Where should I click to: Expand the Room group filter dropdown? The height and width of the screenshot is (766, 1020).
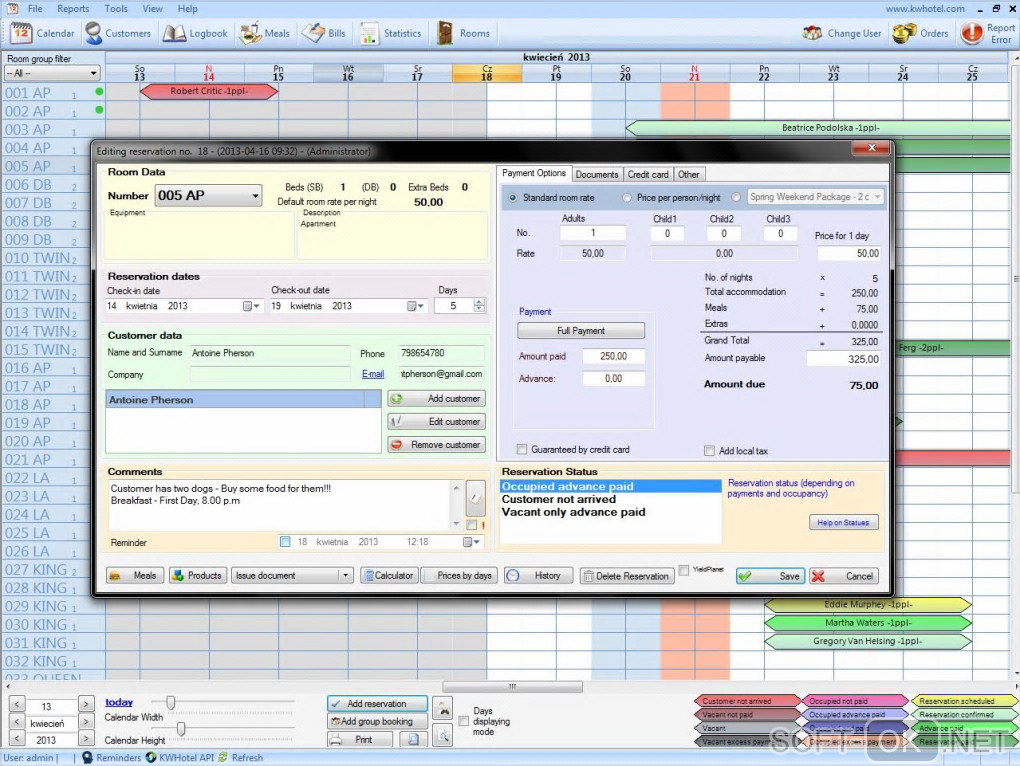pos(93,73)
